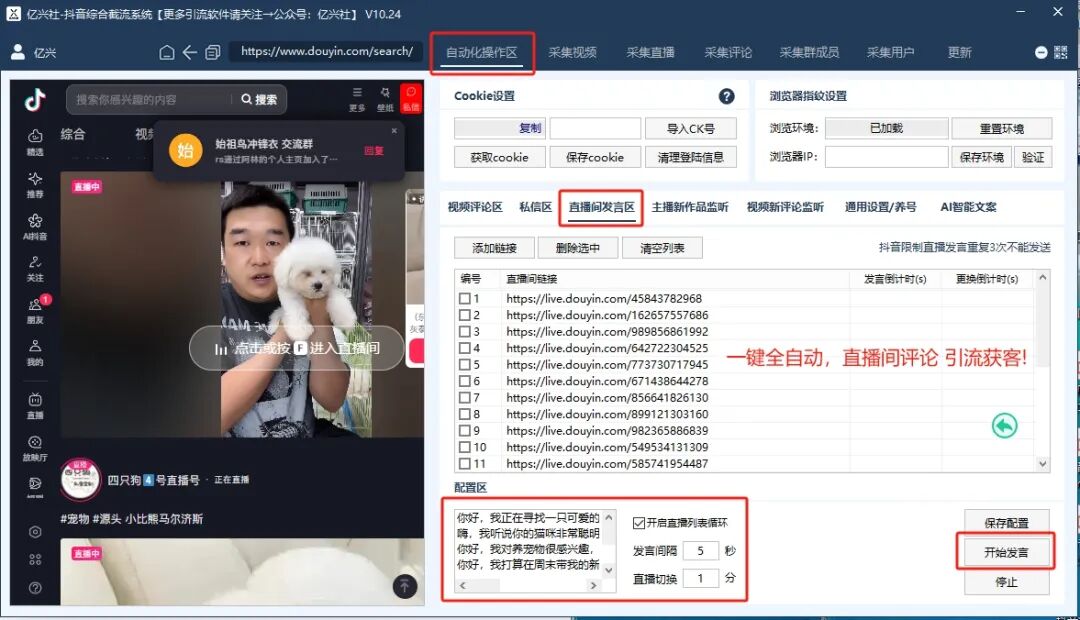Image resolution: width=1080 pixels, height=620 pixels.
Task: Click the browser back arrow icon
Action: tap(189, 52)
